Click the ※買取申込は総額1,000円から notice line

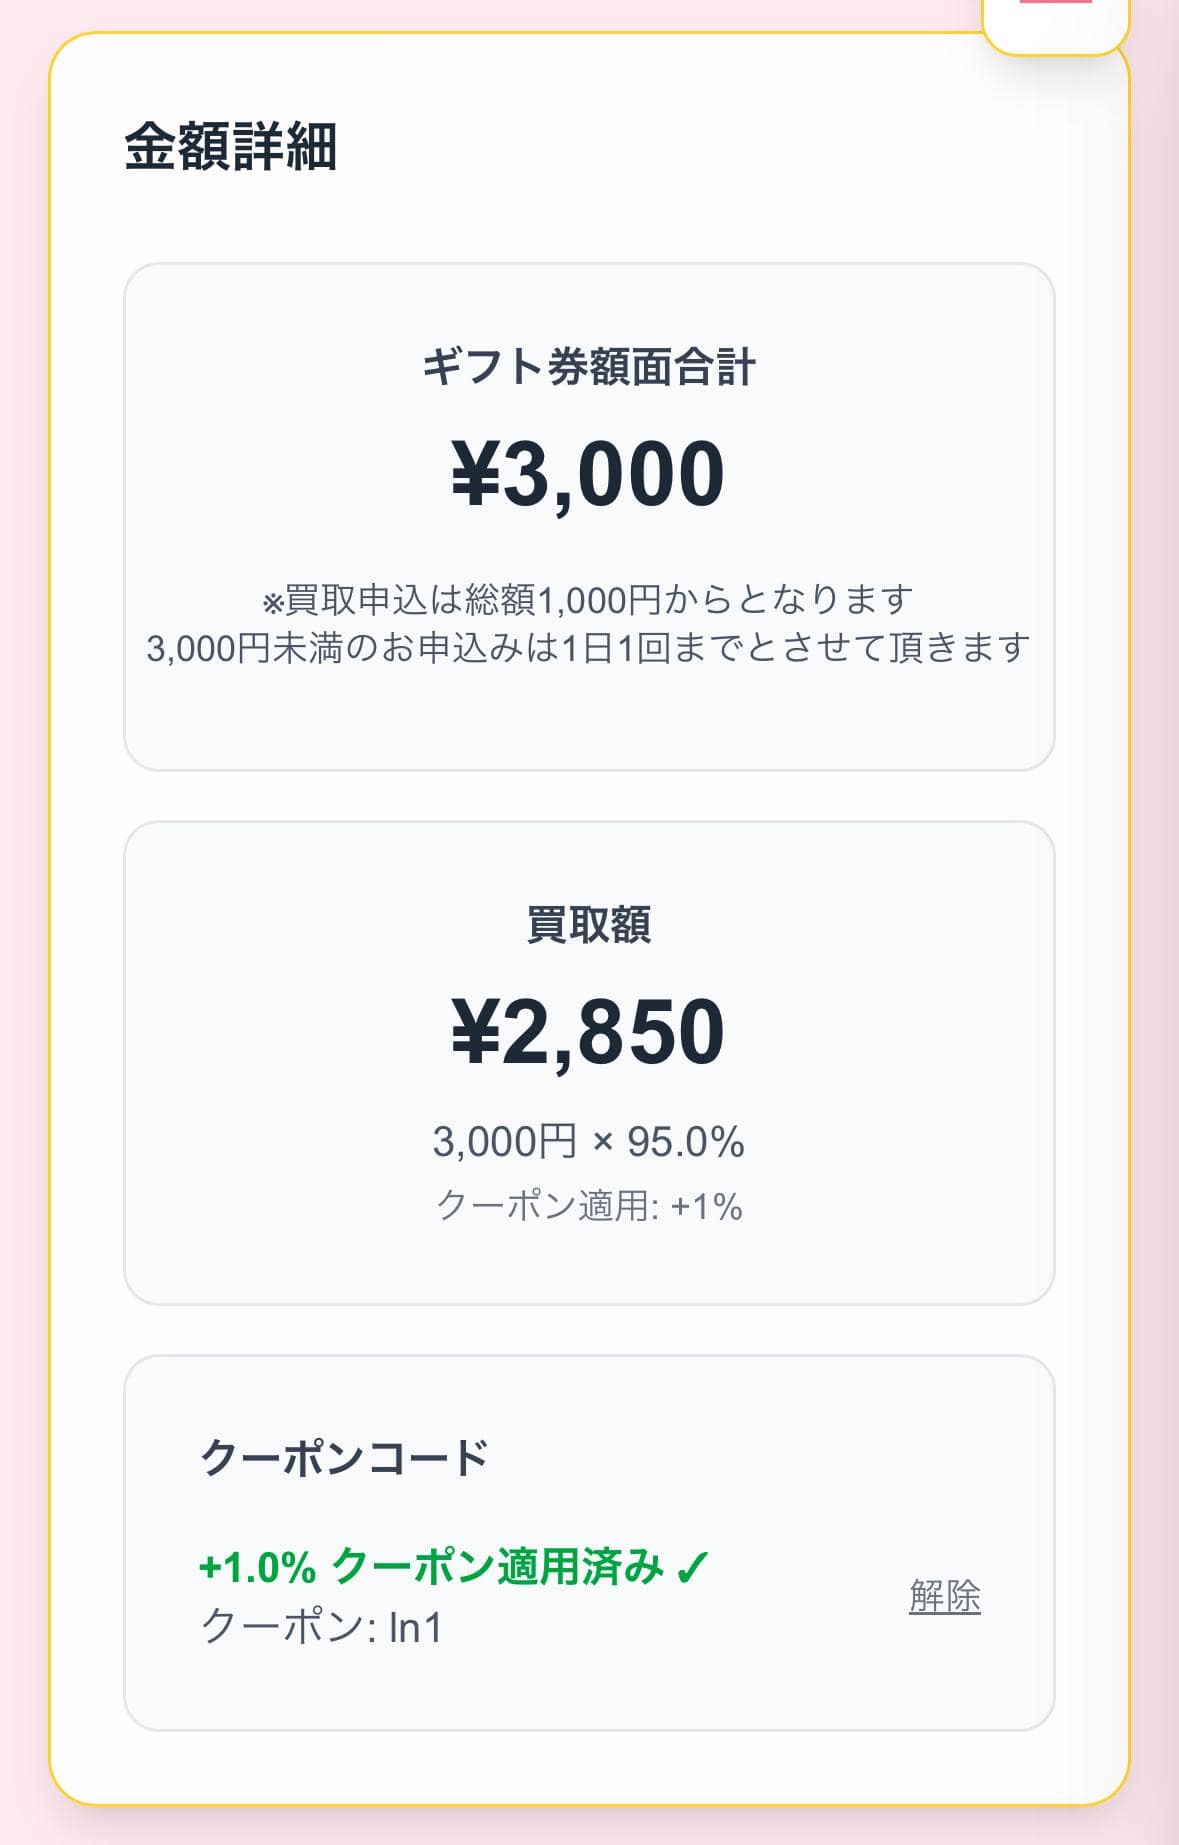pyautogui.click(x=588, y=600)
